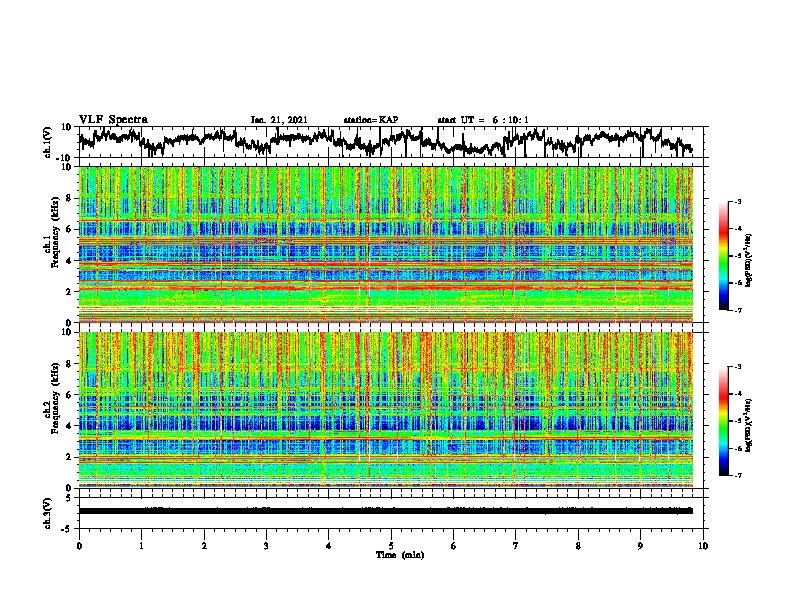The height and width of the screenshot is (612, 792).
Task: Click the "-3" tick on the upper colorbar
Action: pos(737,201)
